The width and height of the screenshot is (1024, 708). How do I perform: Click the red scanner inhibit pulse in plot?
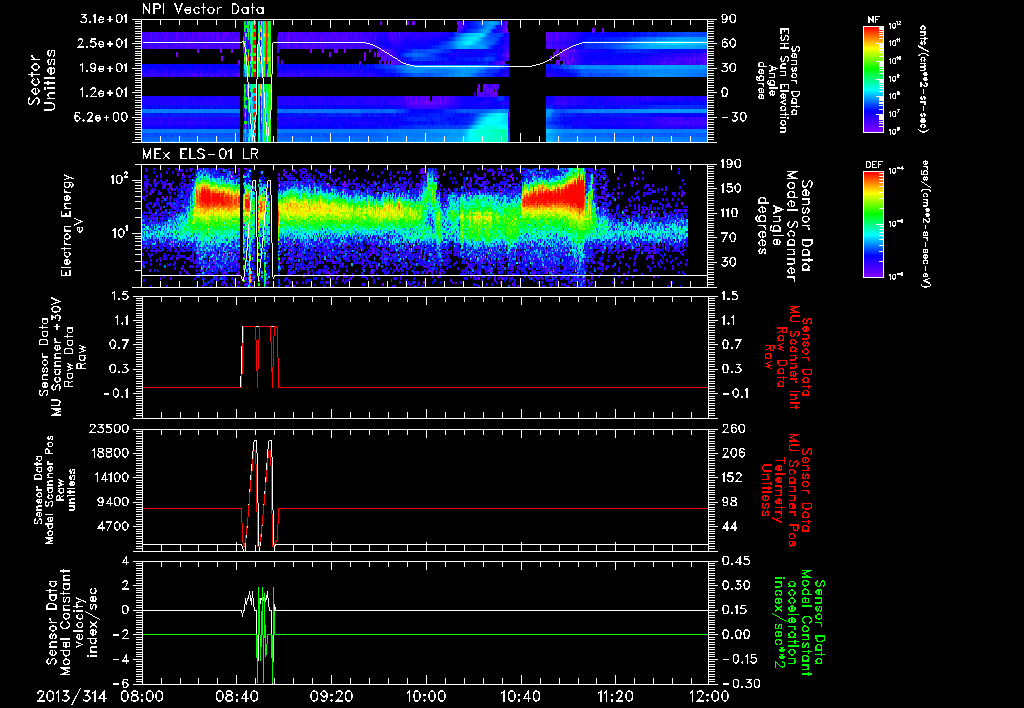(x=260, y=357)
